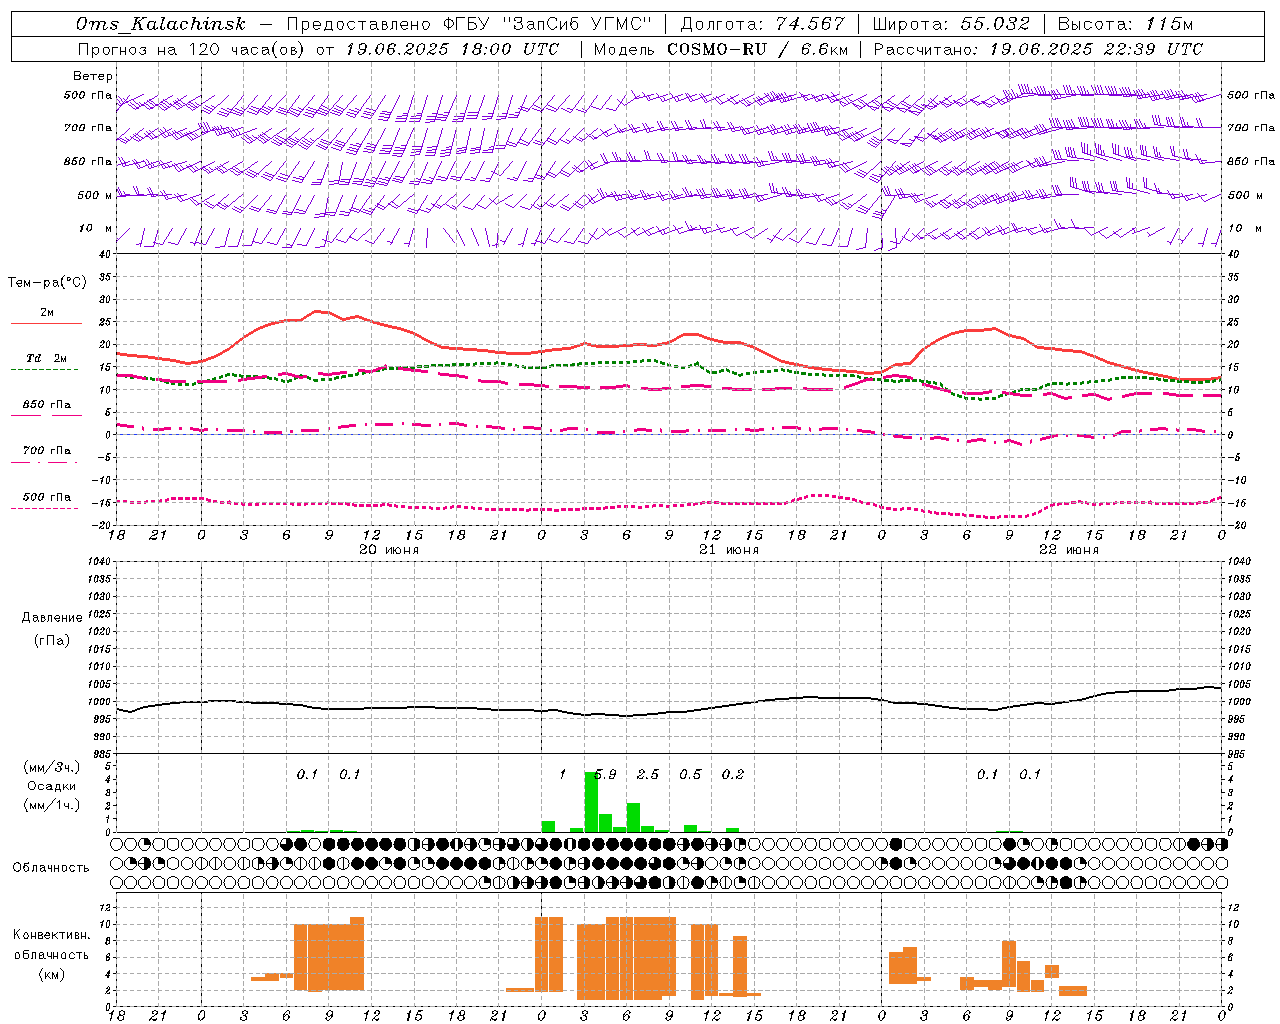Select the 'Тем-ра(°C)' temperature axis title
The height and width of the screenshot is (1024, 1280).
47,283
